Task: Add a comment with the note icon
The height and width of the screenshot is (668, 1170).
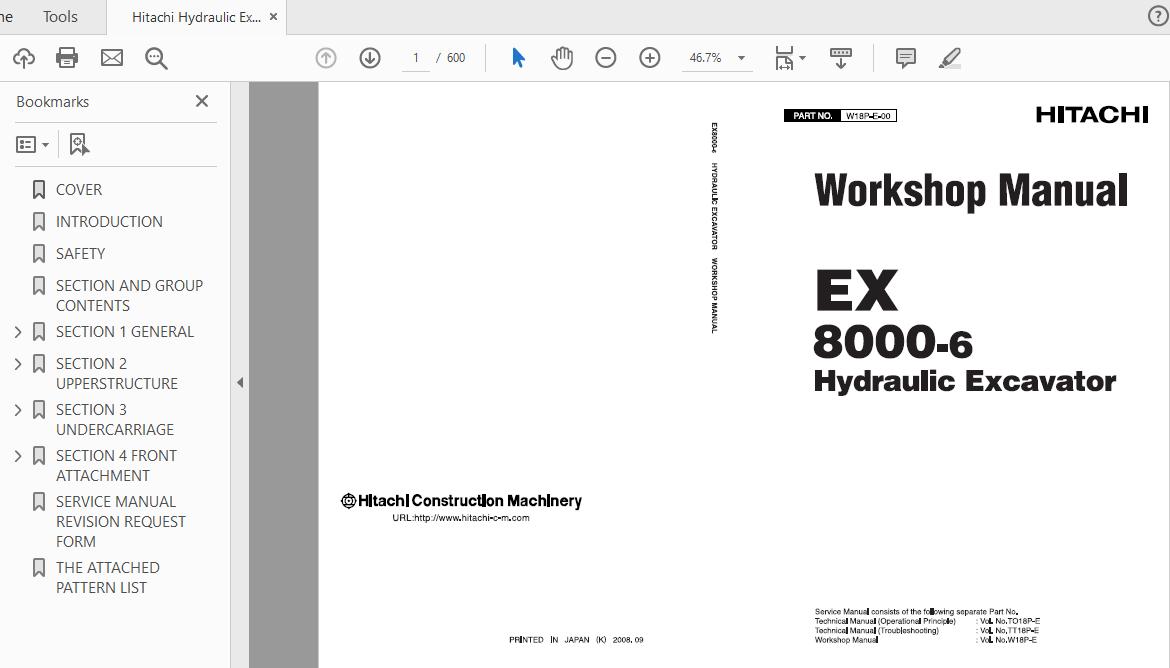Action: 906,57
